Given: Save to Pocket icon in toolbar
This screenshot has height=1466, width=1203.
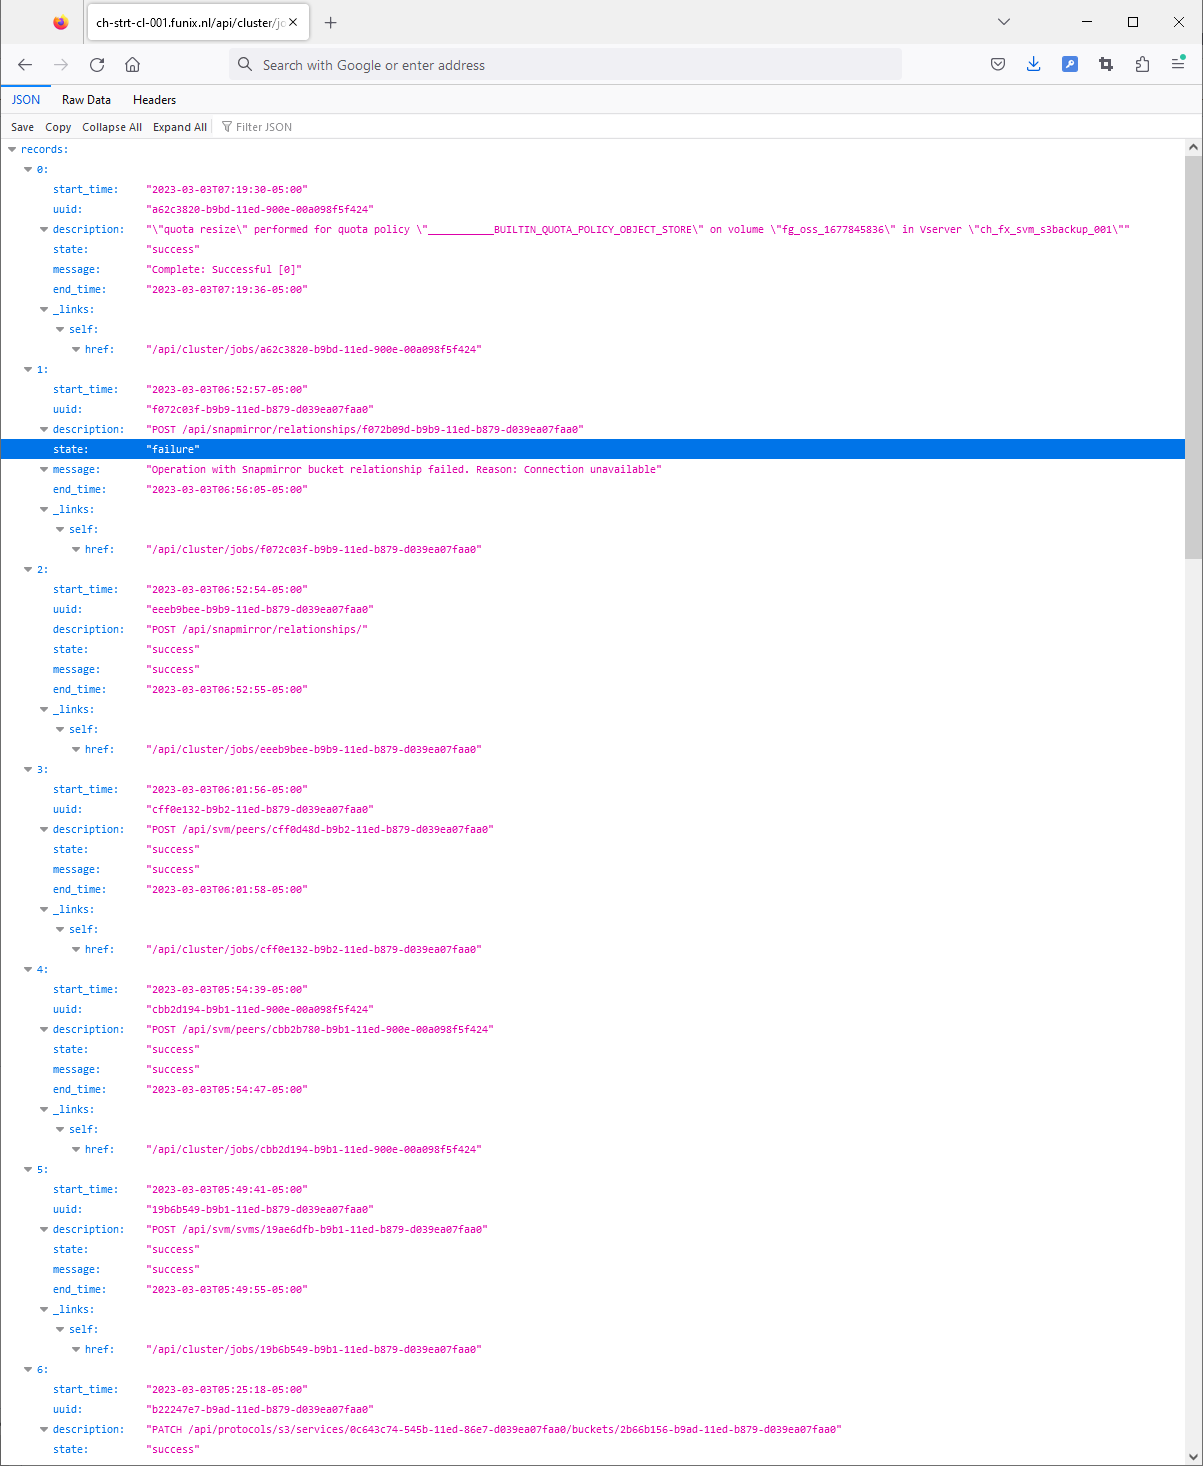Looking at the screenshot, I should coord(998,65).
